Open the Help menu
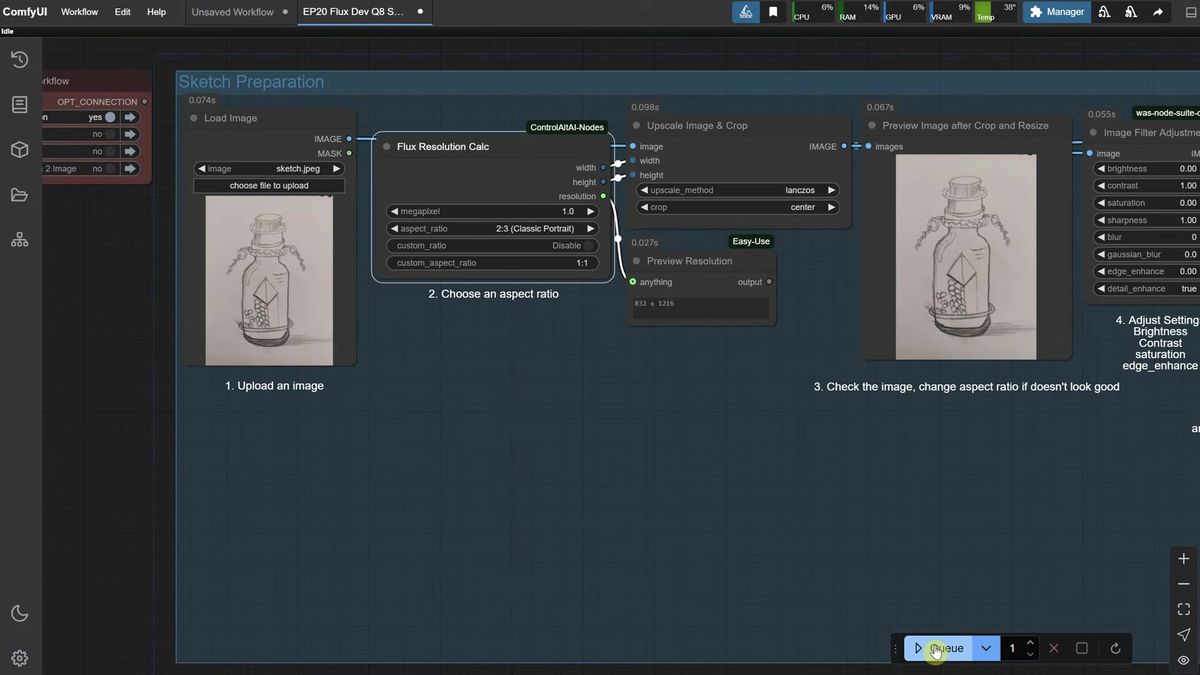The height and width of the screenshot is (675, 1200). pos(156,12)
